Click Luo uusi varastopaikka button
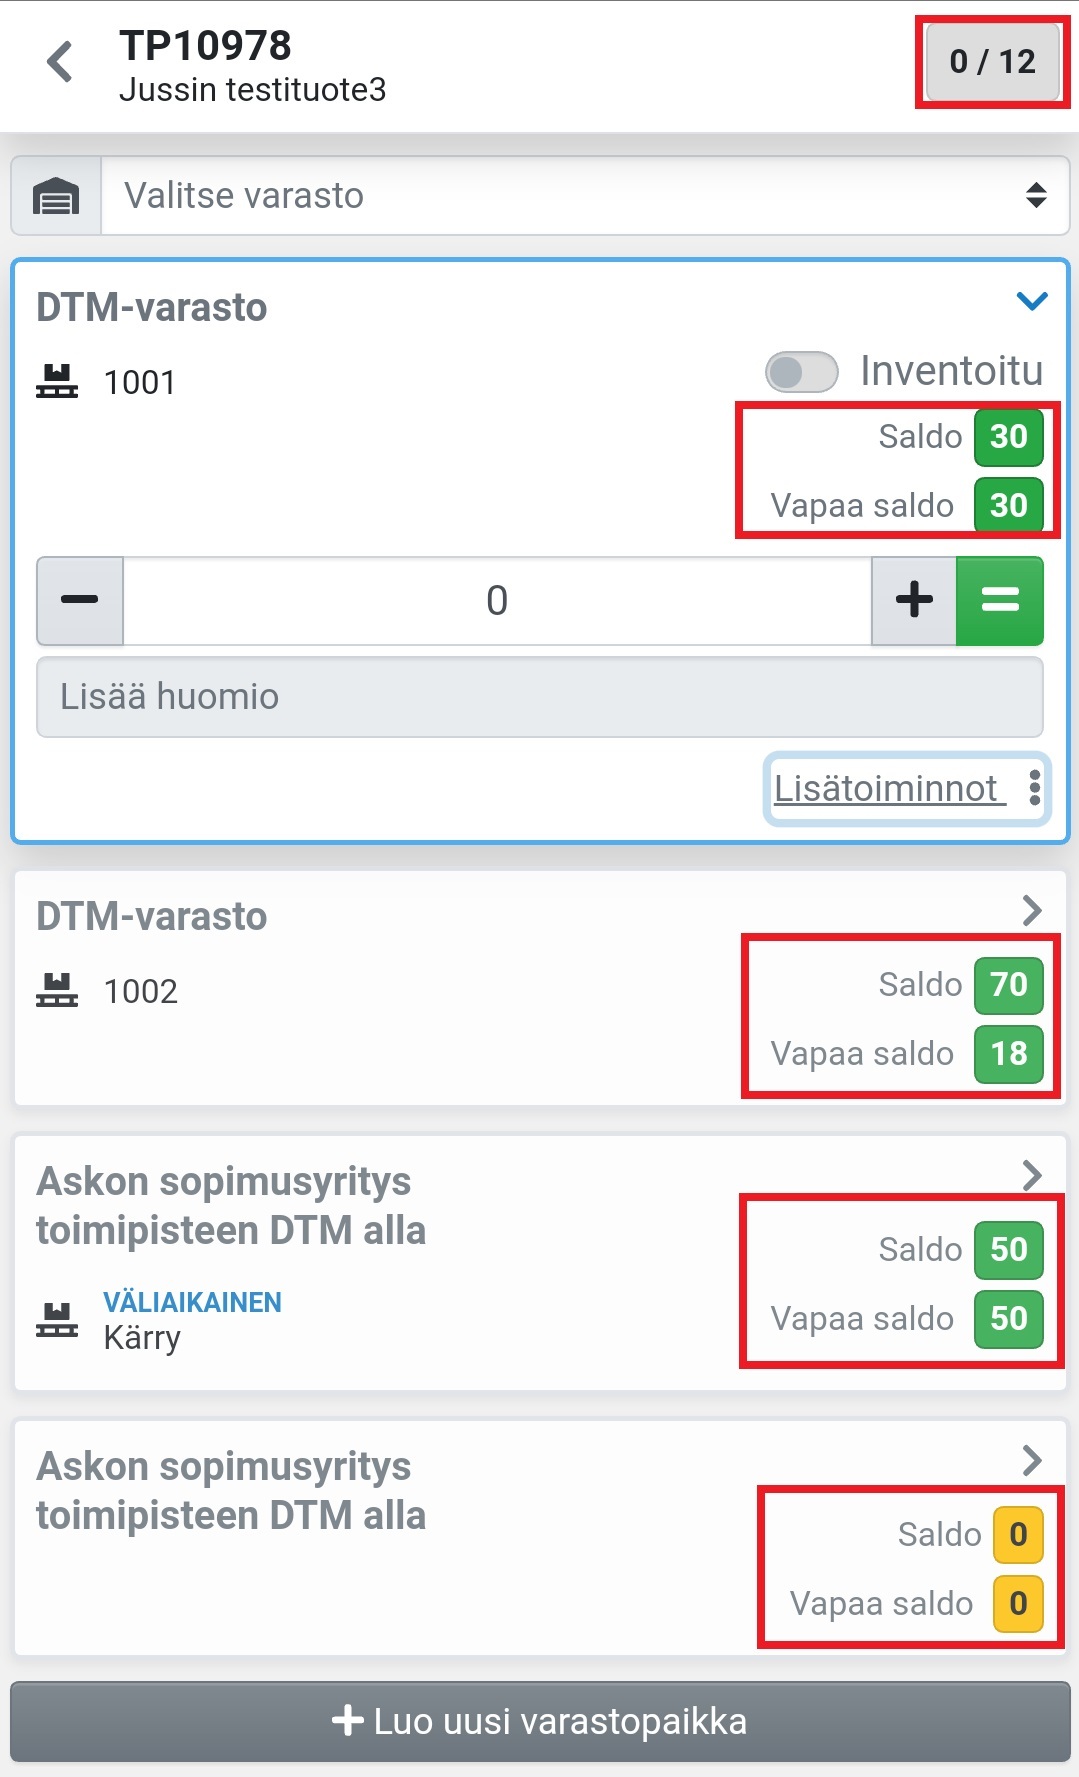 pyautogui.click(x=540, y=1721)
